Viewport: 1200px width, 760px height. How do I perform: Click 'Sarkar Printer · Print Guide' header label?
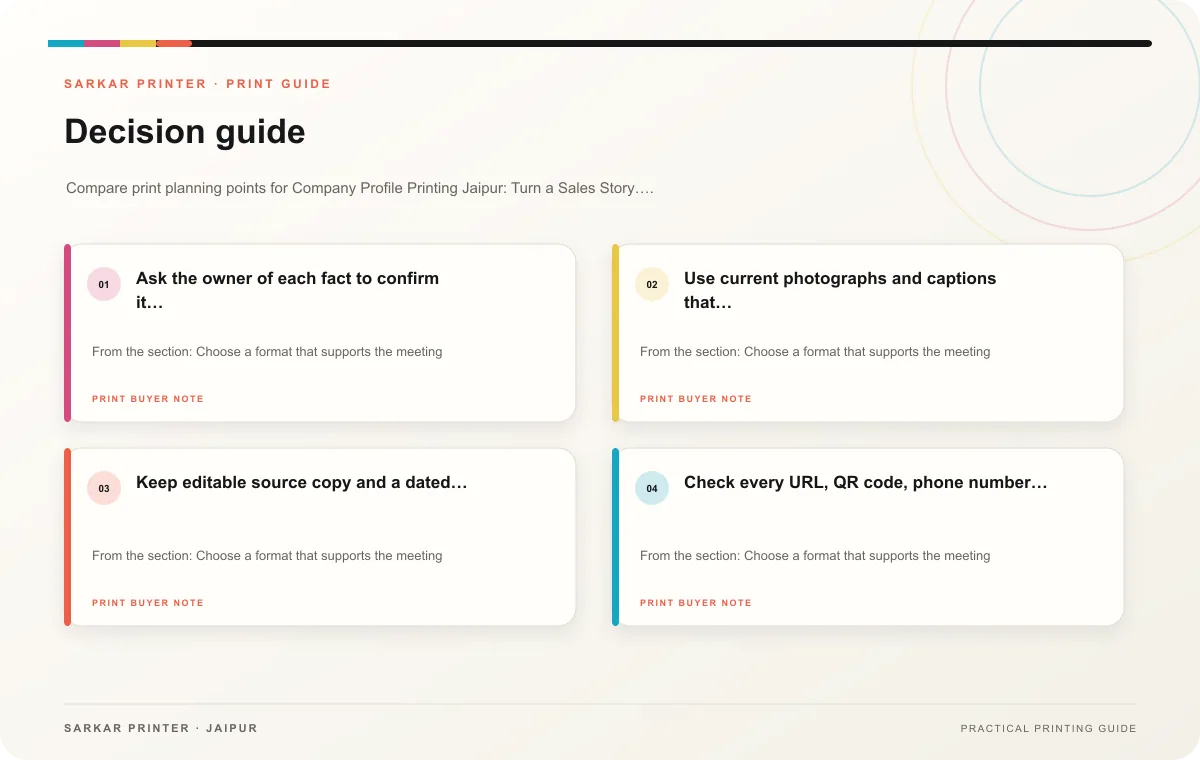point(197,84)
